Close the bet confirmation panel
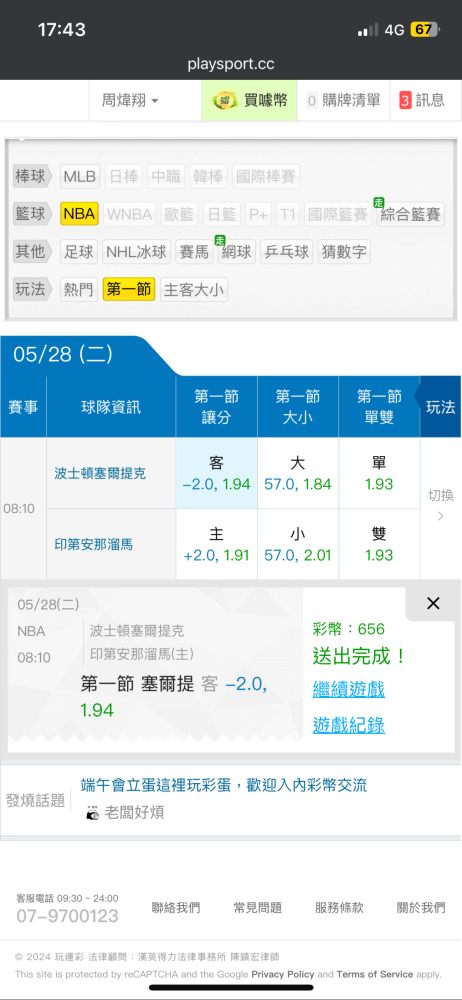The width and height of the screenshot is (462, 1000). point(433,603)
